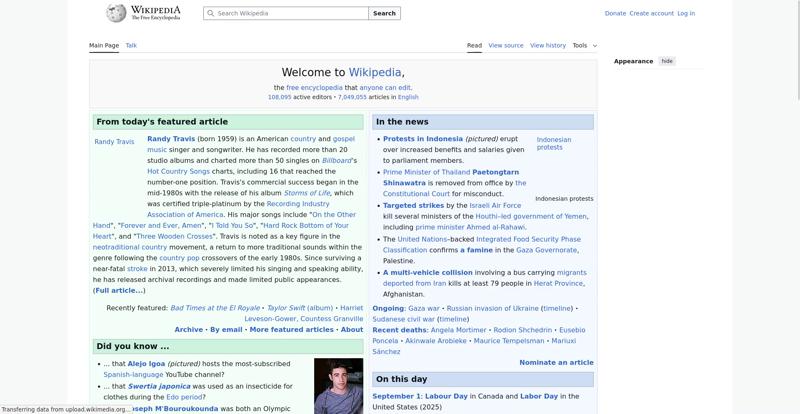Open the Alejo Igoa link
The width and height of the screenshot is (800, 414).
point(146,364)
